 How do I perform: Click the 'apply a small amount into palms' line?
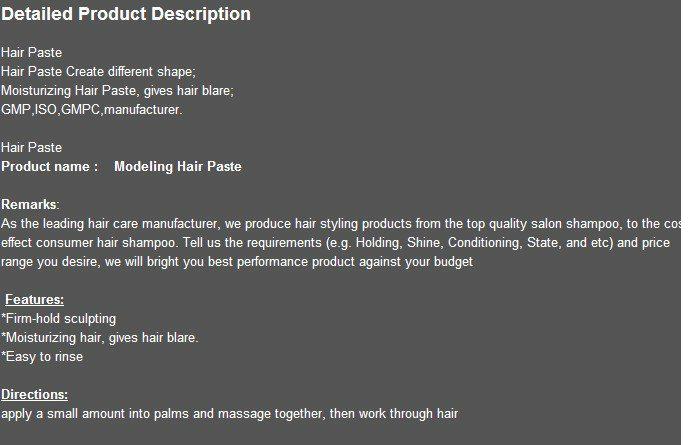point(230,414)
